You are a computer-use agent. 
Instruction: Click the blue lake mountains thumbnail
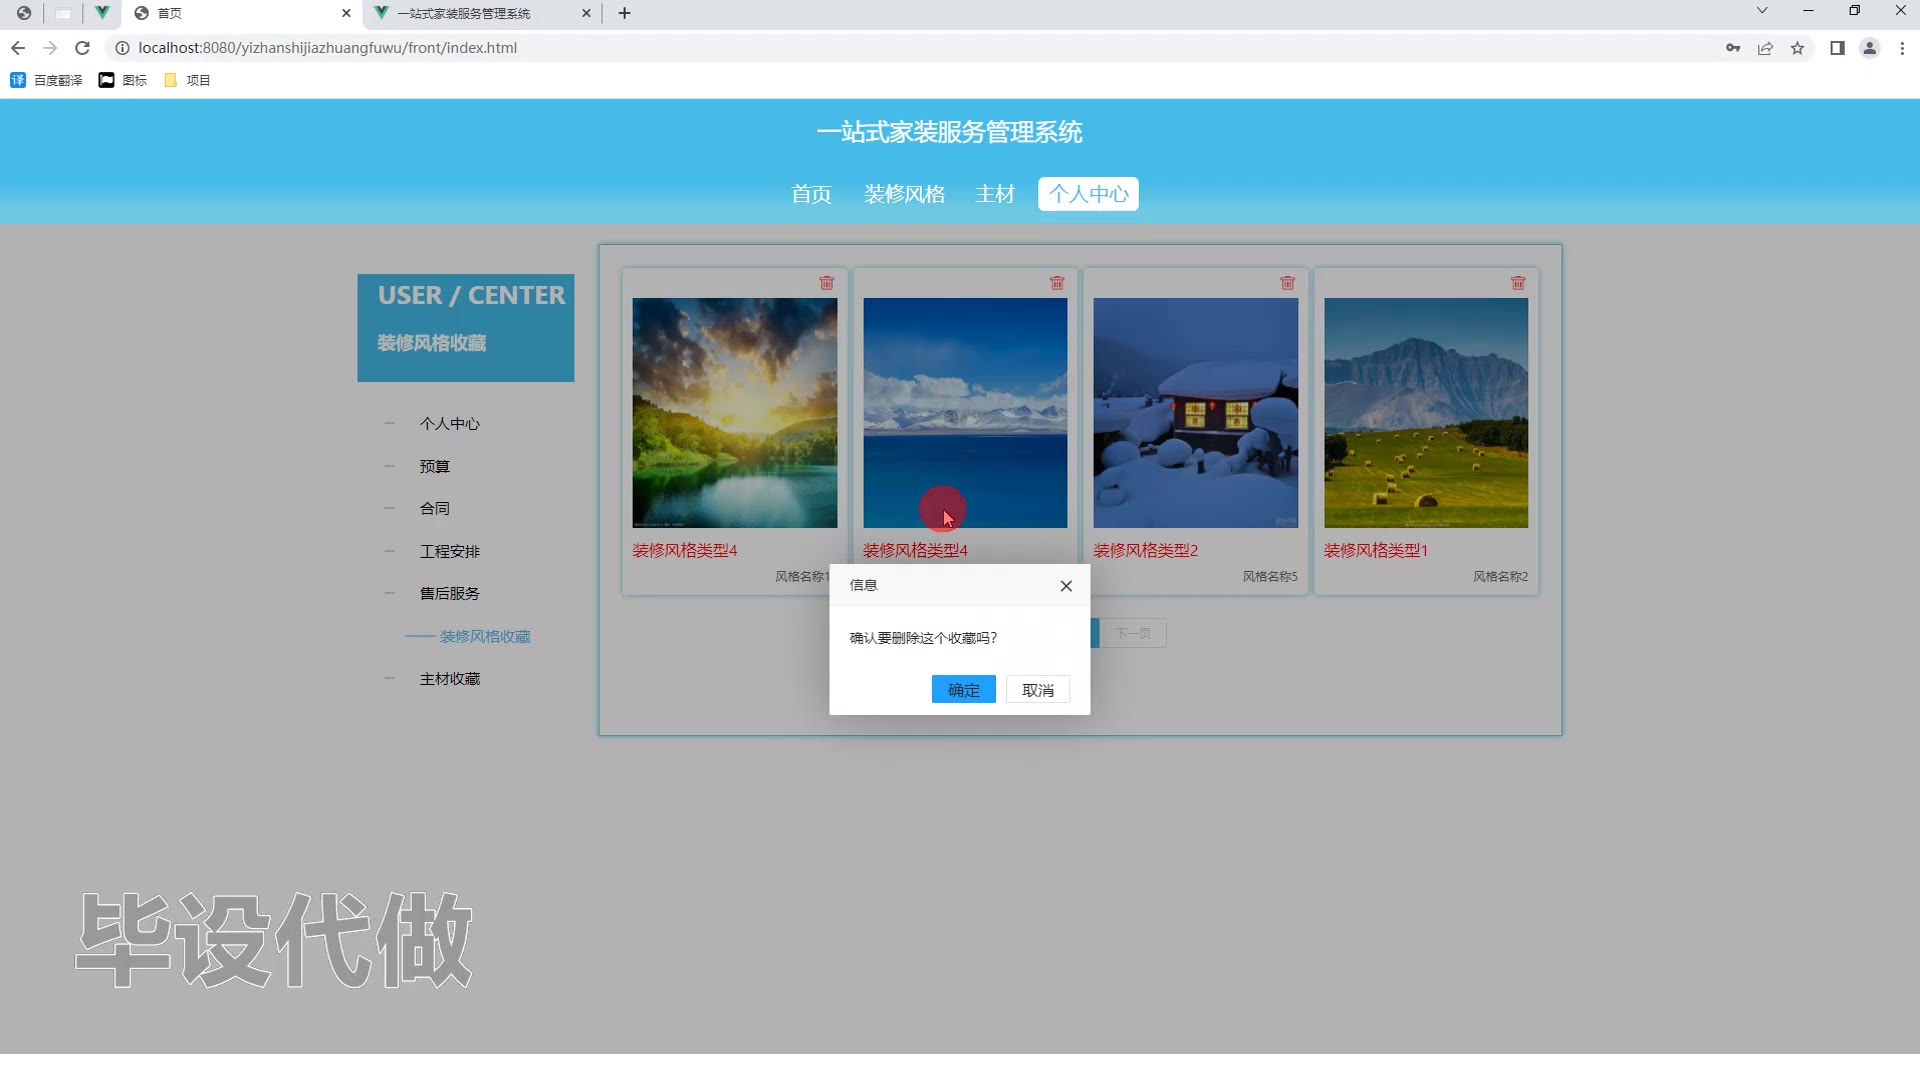click(965, 413)
